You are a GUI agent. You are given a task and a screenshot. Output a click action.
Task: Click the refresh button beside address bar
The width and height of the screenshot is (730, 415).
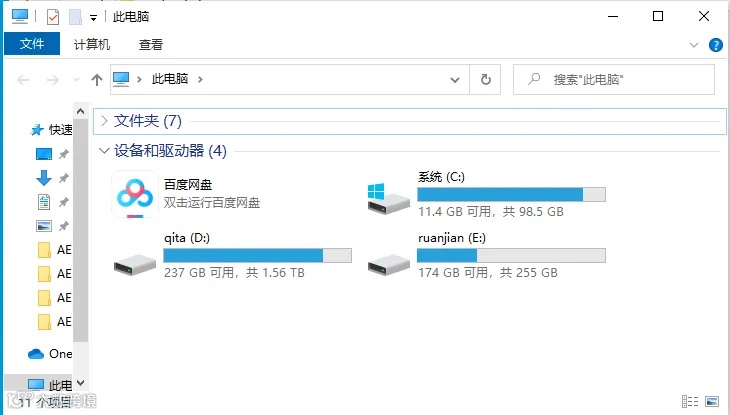tap(485, 80)
